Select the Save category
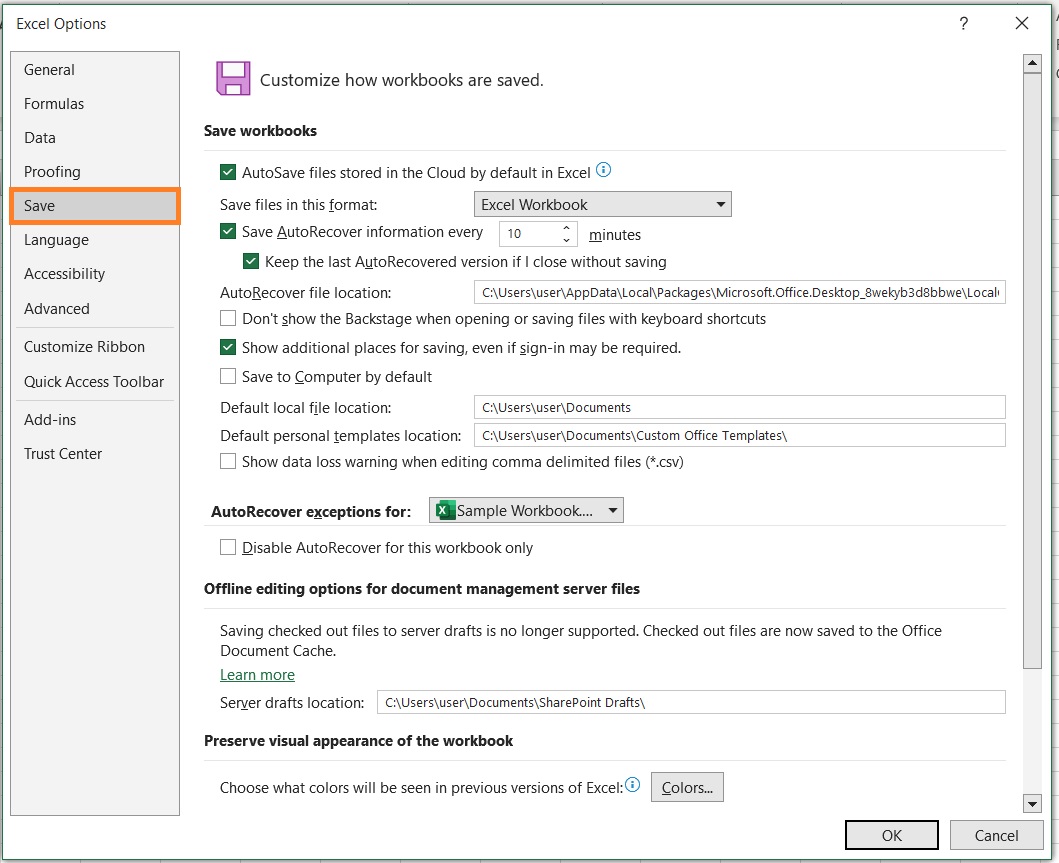The width and height of the screenshot is (1059, 863). point(95,206)
